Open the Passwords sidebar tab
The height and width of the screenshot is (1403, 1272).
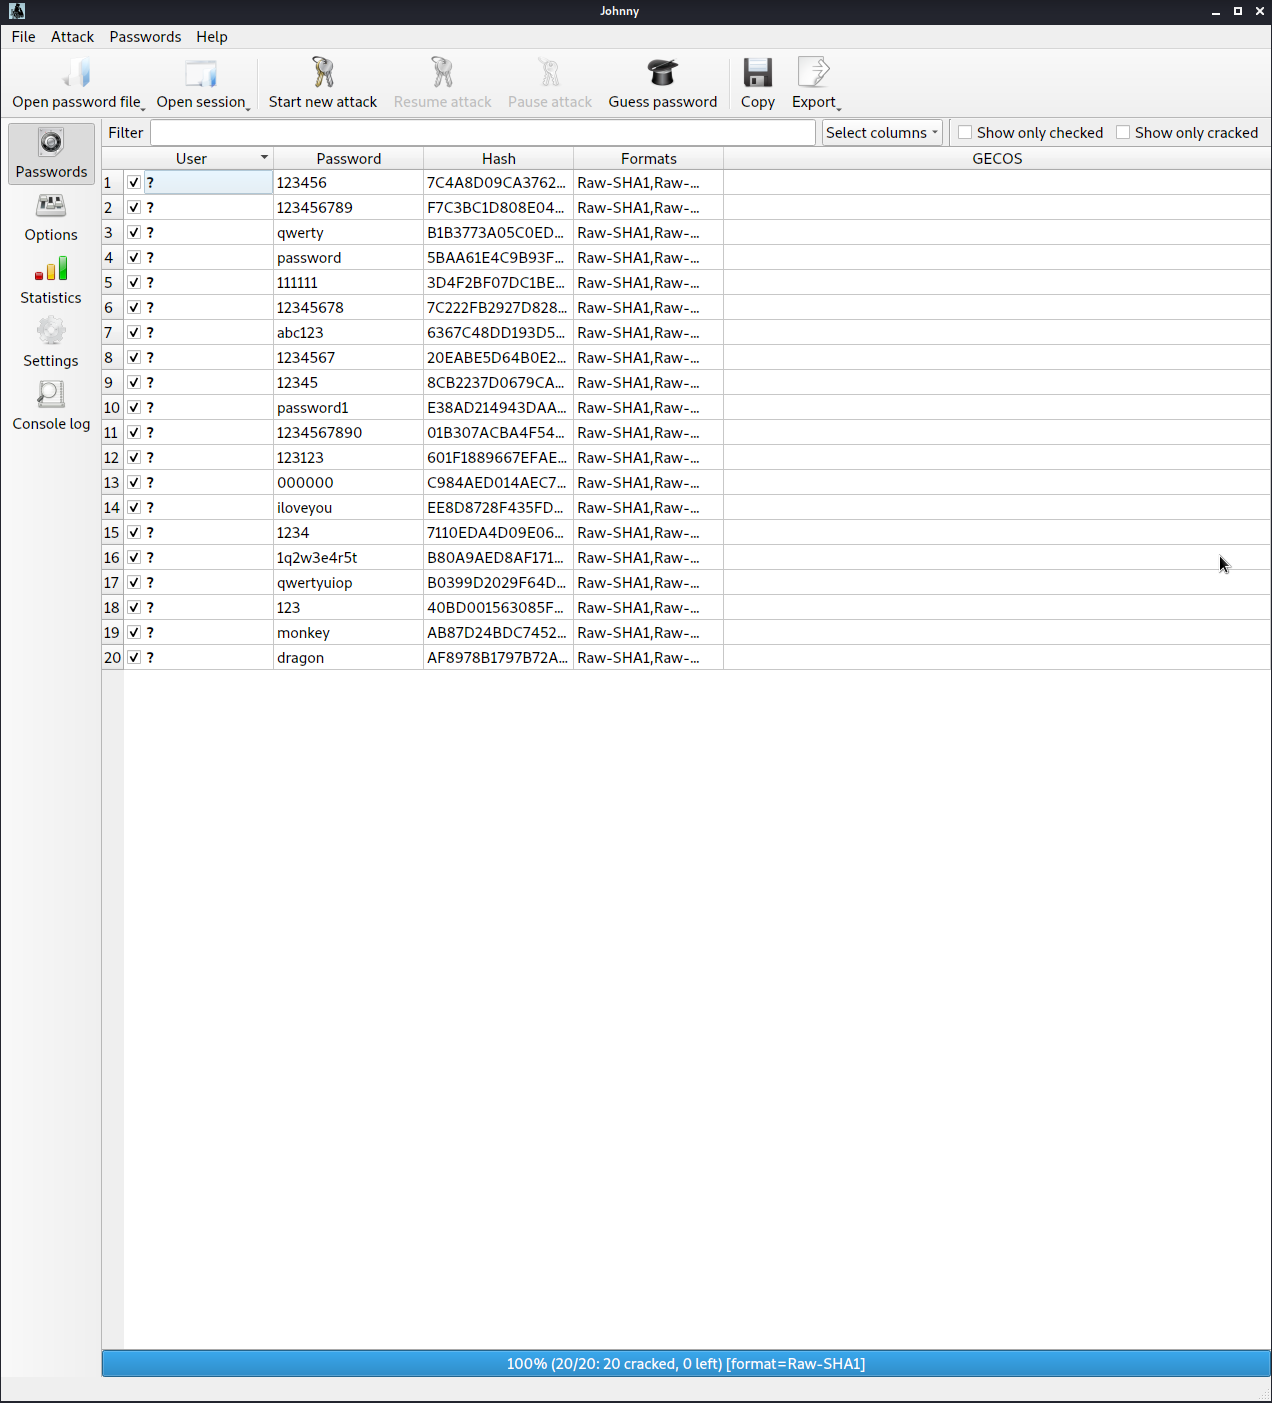point(51,153)
